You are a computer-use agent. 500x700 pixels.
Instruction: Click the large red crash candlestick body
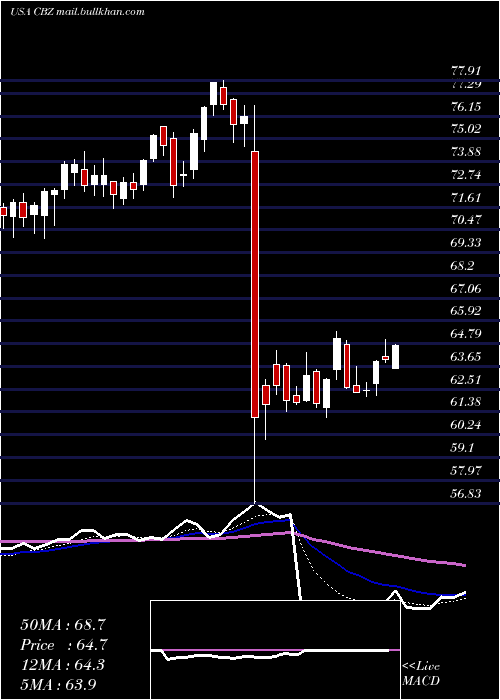tap(255, 284)
